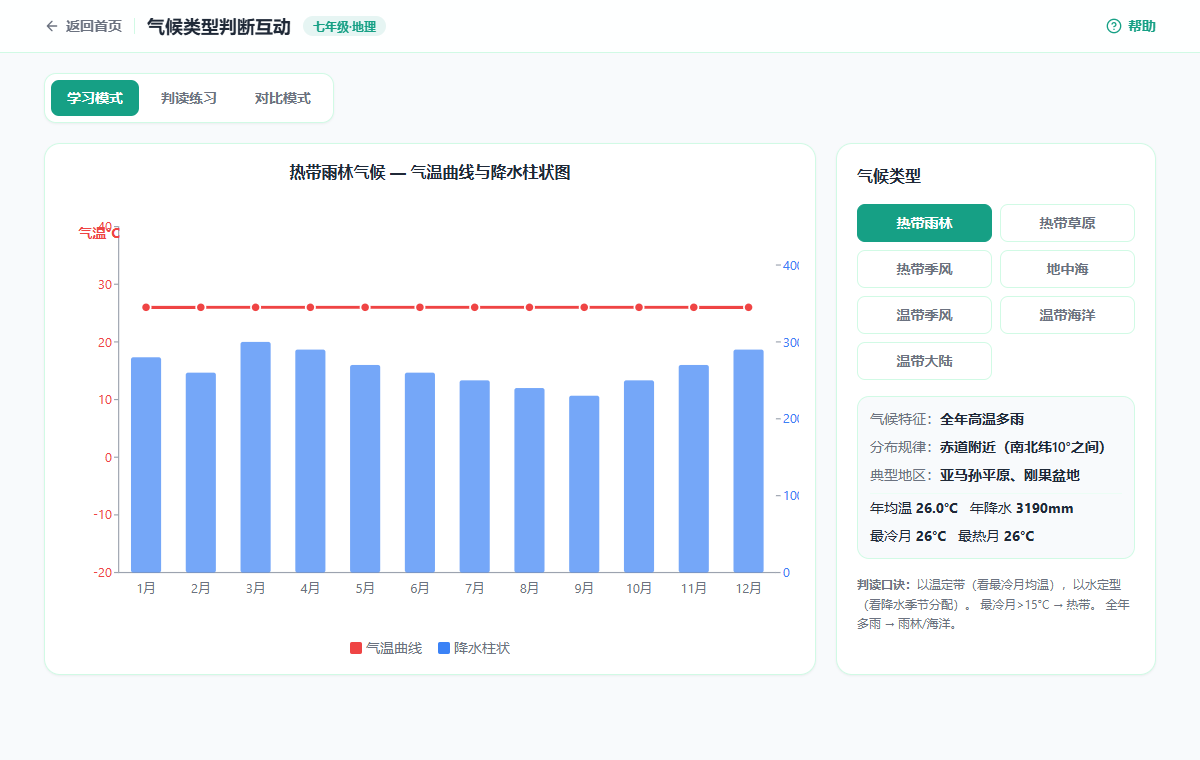The width and height of the screenshot is (1200, 760).
Task: Click the 降水柱状 legend label
Action: 482,649
